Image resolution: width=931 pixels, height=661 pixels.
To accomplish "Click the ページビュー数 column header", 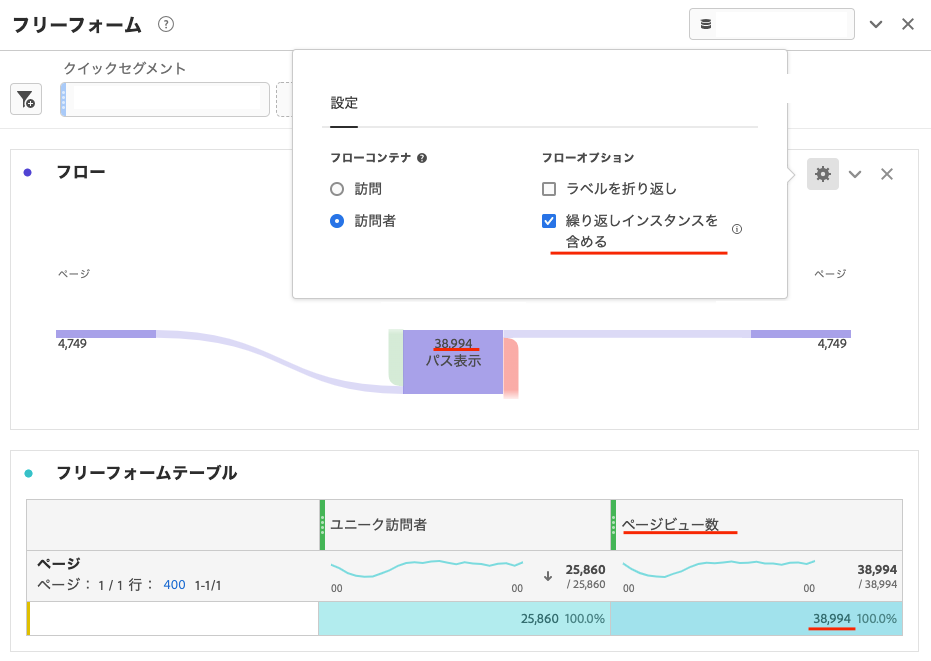I will point(670,525).
